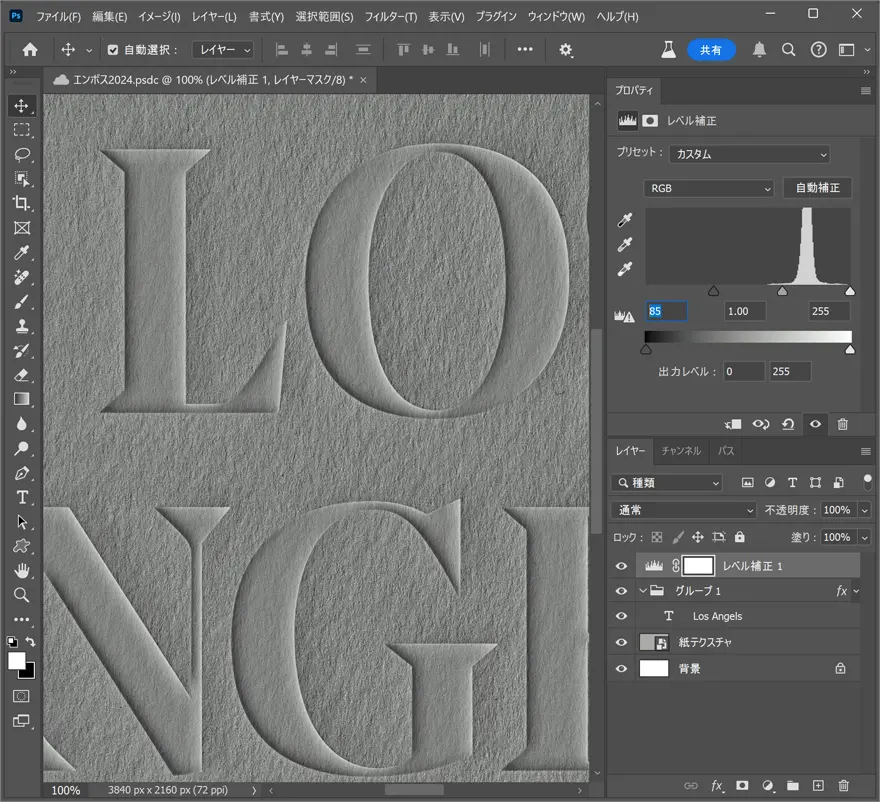
Task: Click the shadow input field showing 85
Action: (666, 311)
